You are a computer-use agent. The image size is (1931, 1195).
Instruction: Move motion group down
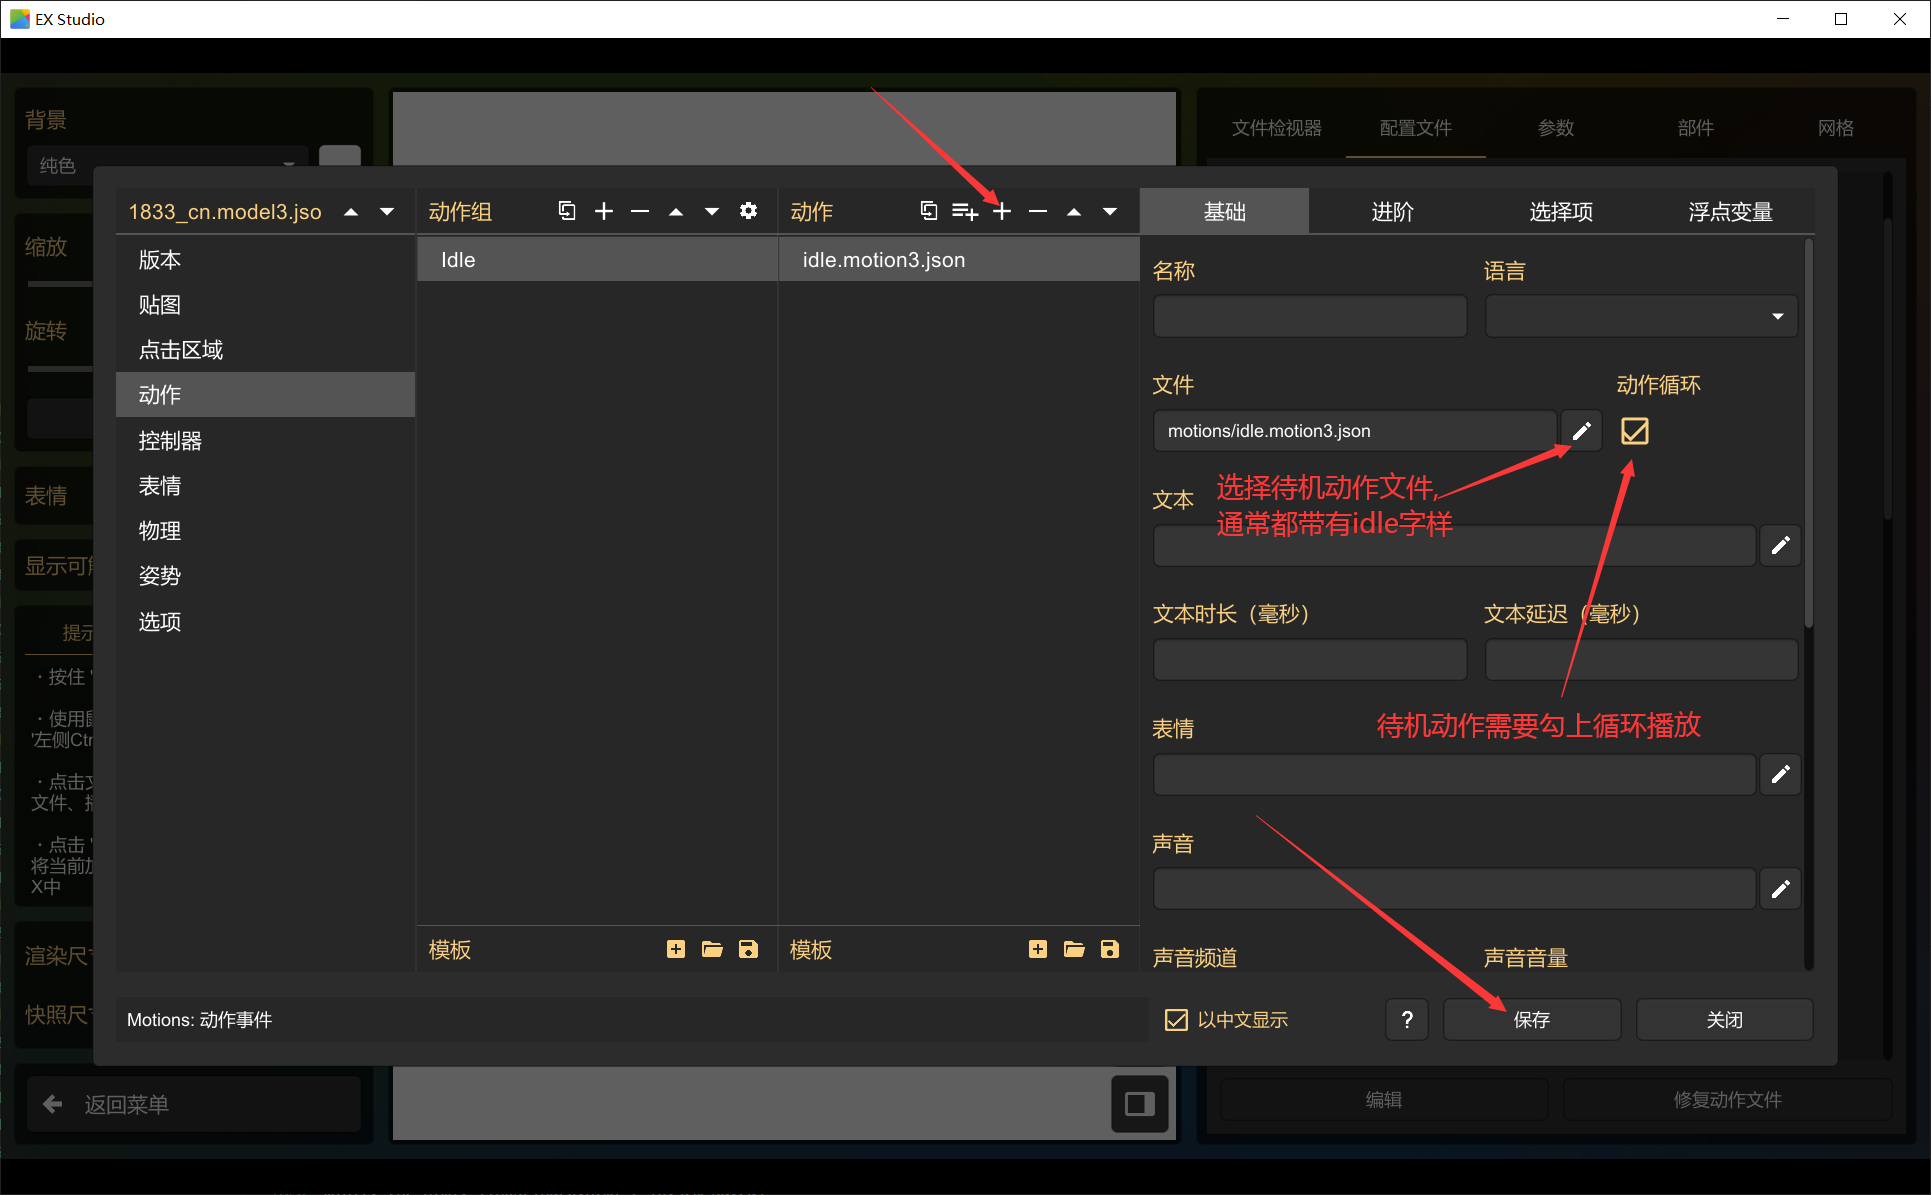coord(712,211)
